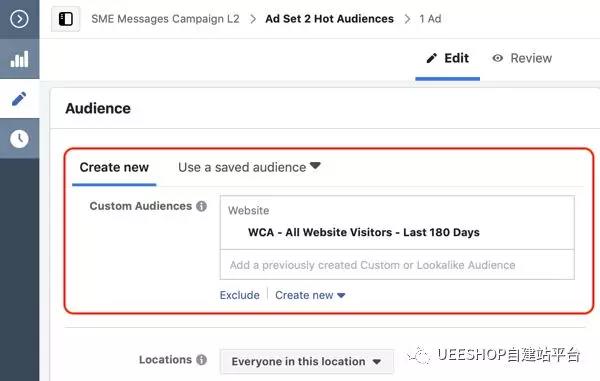Click the Exclude link
Screen dimensions: 600x381
pos(240,295)
